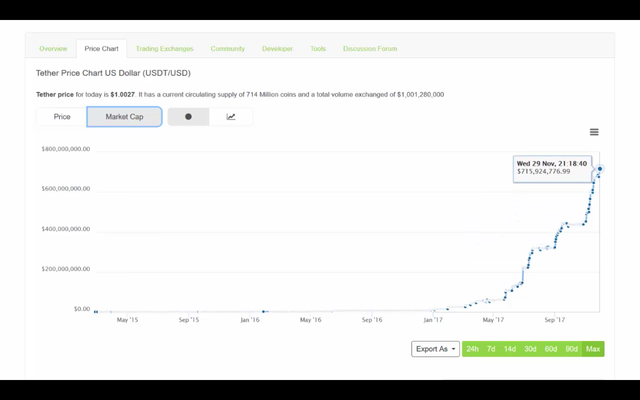Click the $600,000,000.00 axis label
Viewport: 640px width, 400px height.
(66, 189)
